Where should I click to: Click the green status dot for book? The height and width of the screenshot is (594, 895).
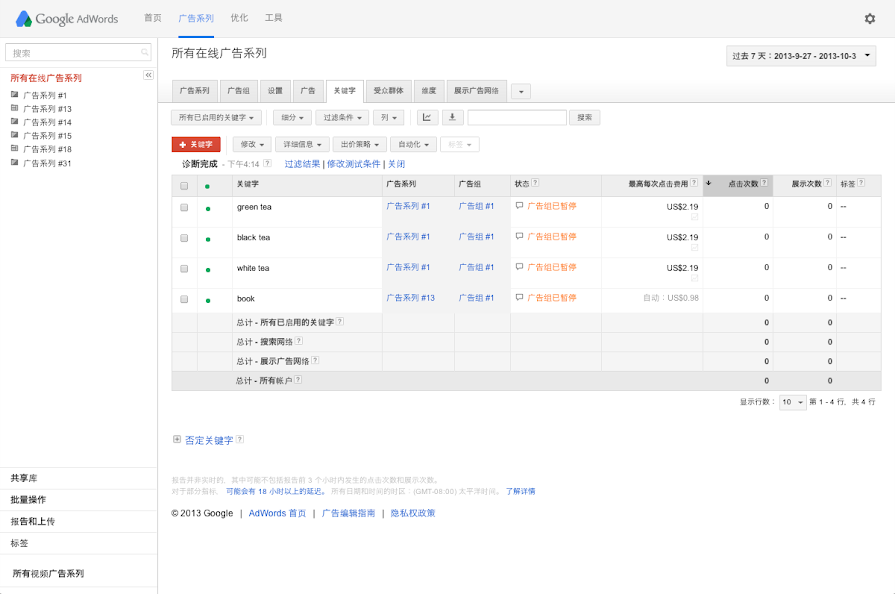pyautogui.click(x=208, y=299)
